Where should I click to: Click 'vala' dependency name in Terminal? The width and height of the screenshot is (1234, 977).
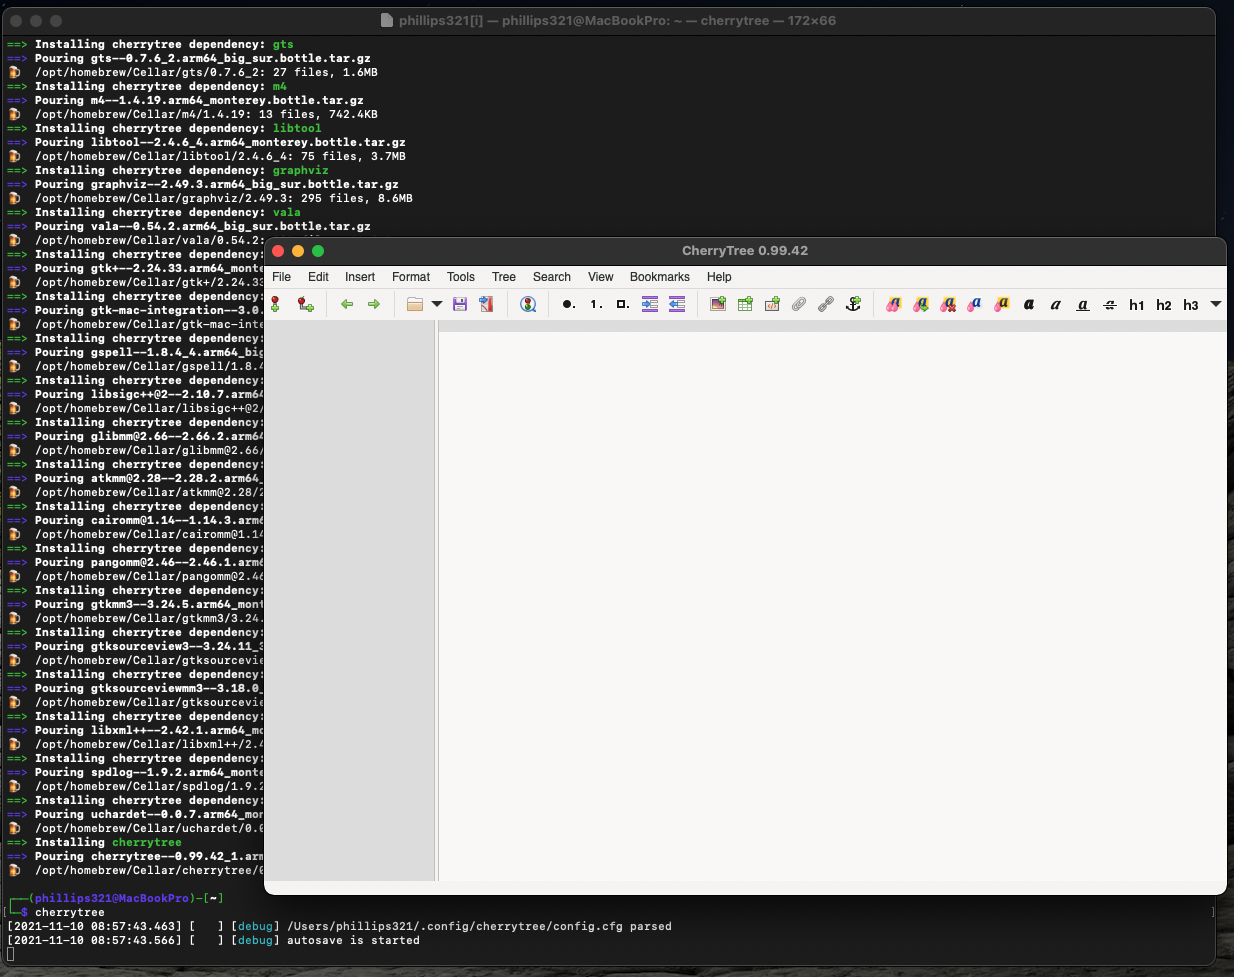point(287,212)
